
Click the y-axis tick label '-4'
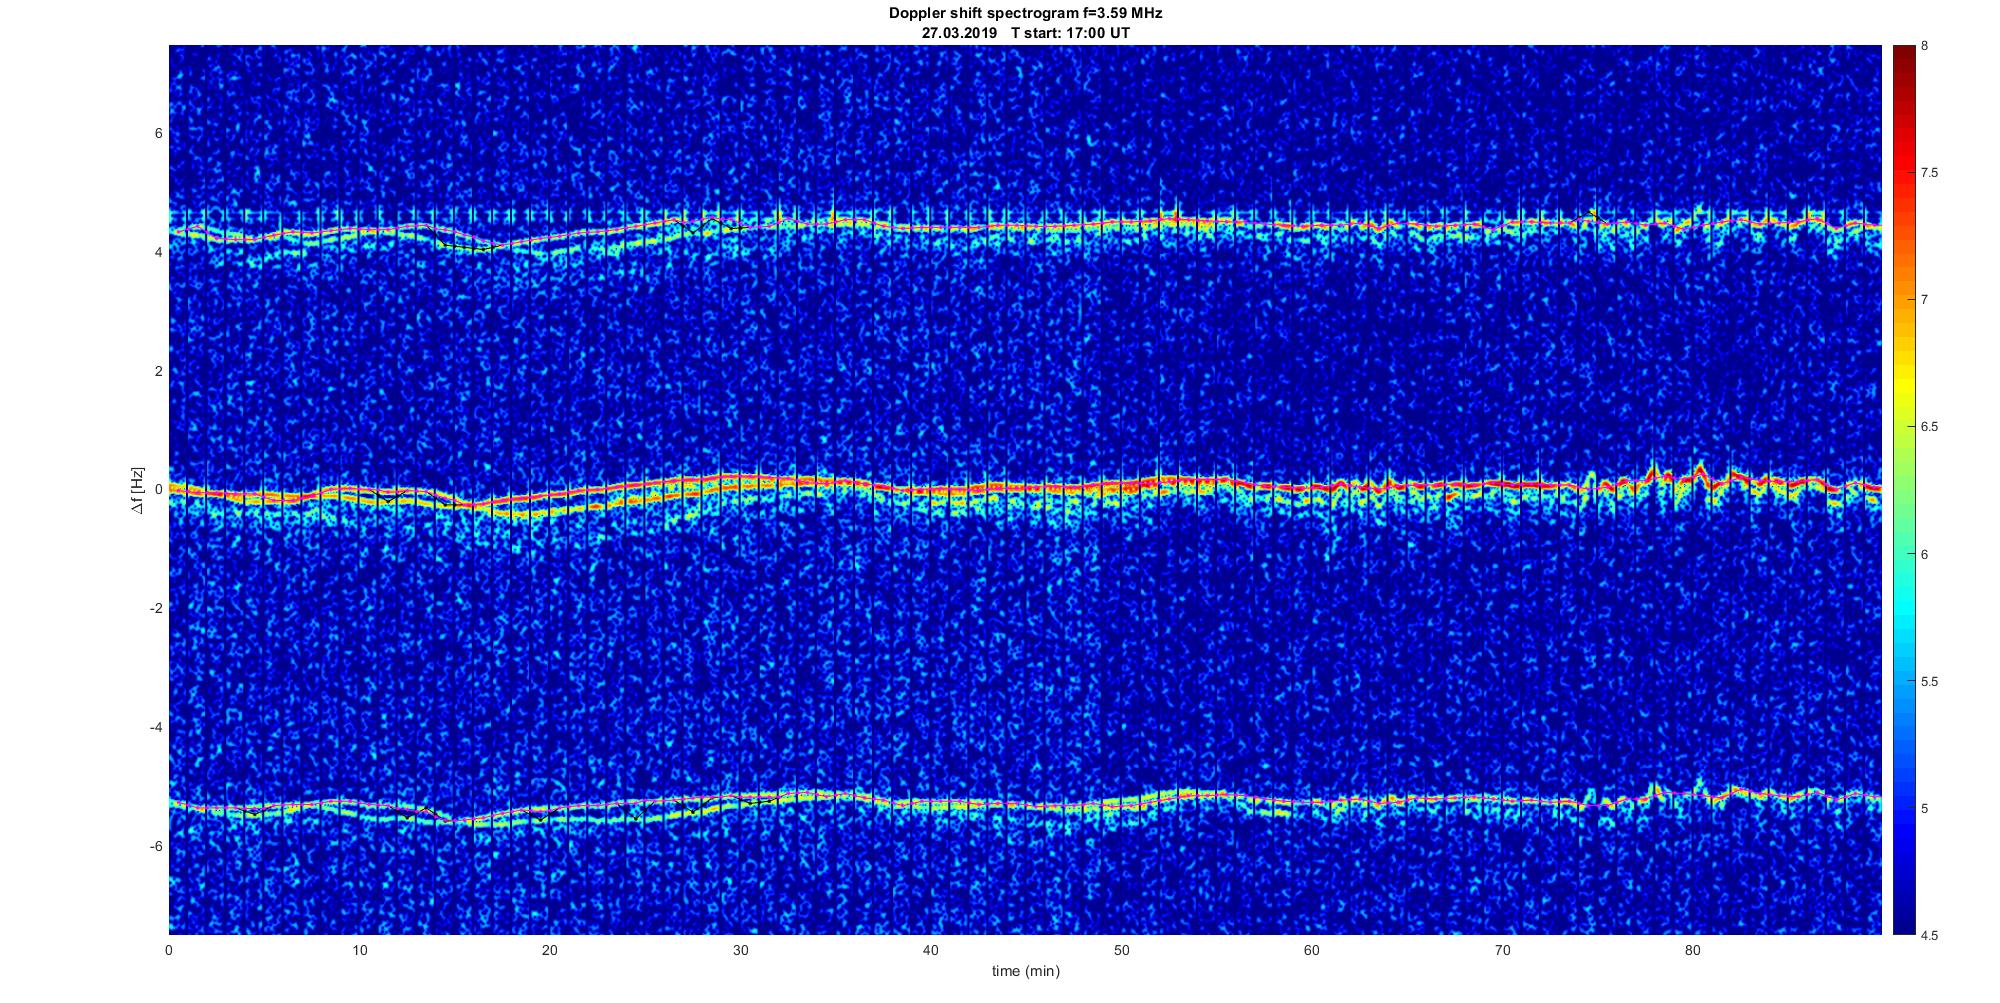pyautogui.click(x=156, y=727)
